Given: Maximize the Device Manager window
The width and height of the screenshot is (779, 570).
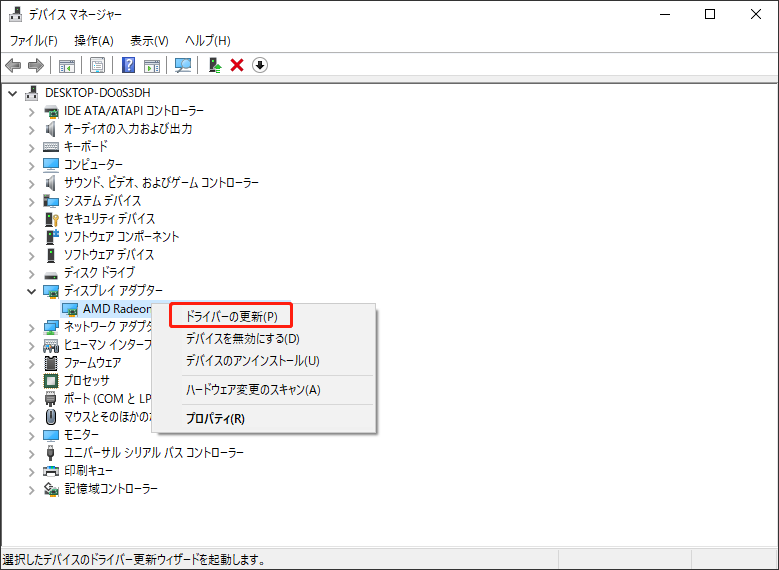Looking at the screenshot, I should (x=710, y=14).
